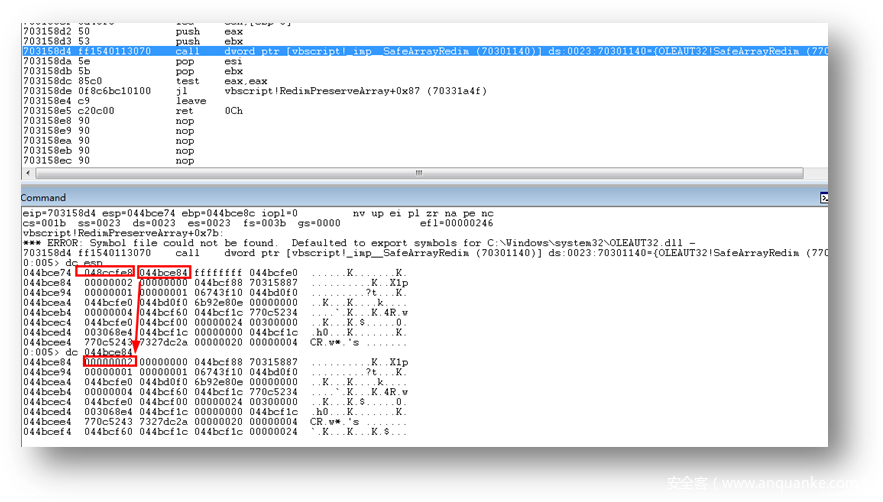
Task: Select the red-boxed 00000002 value
Action: coord(109,362)
